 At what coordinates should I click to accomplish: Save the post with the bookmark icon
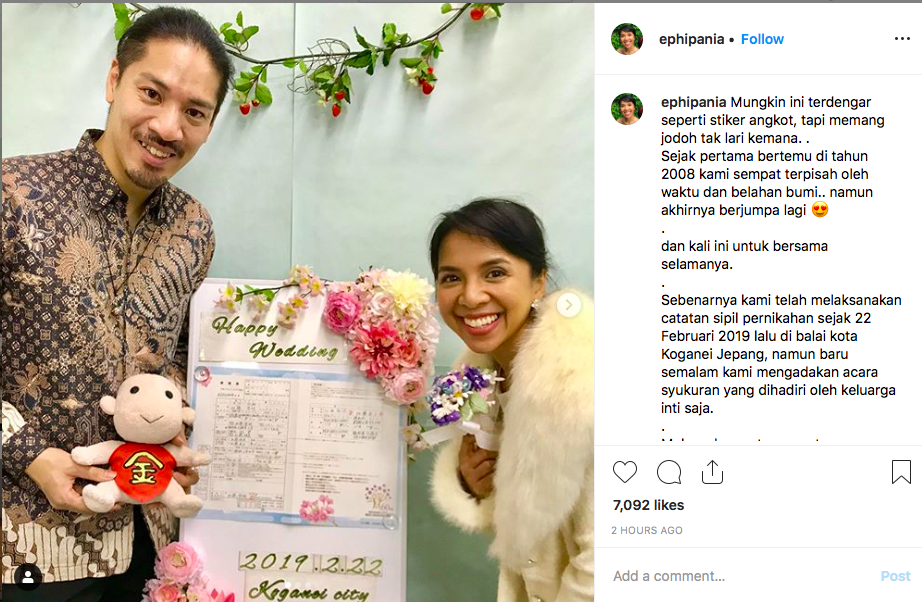tap(901, 472)
